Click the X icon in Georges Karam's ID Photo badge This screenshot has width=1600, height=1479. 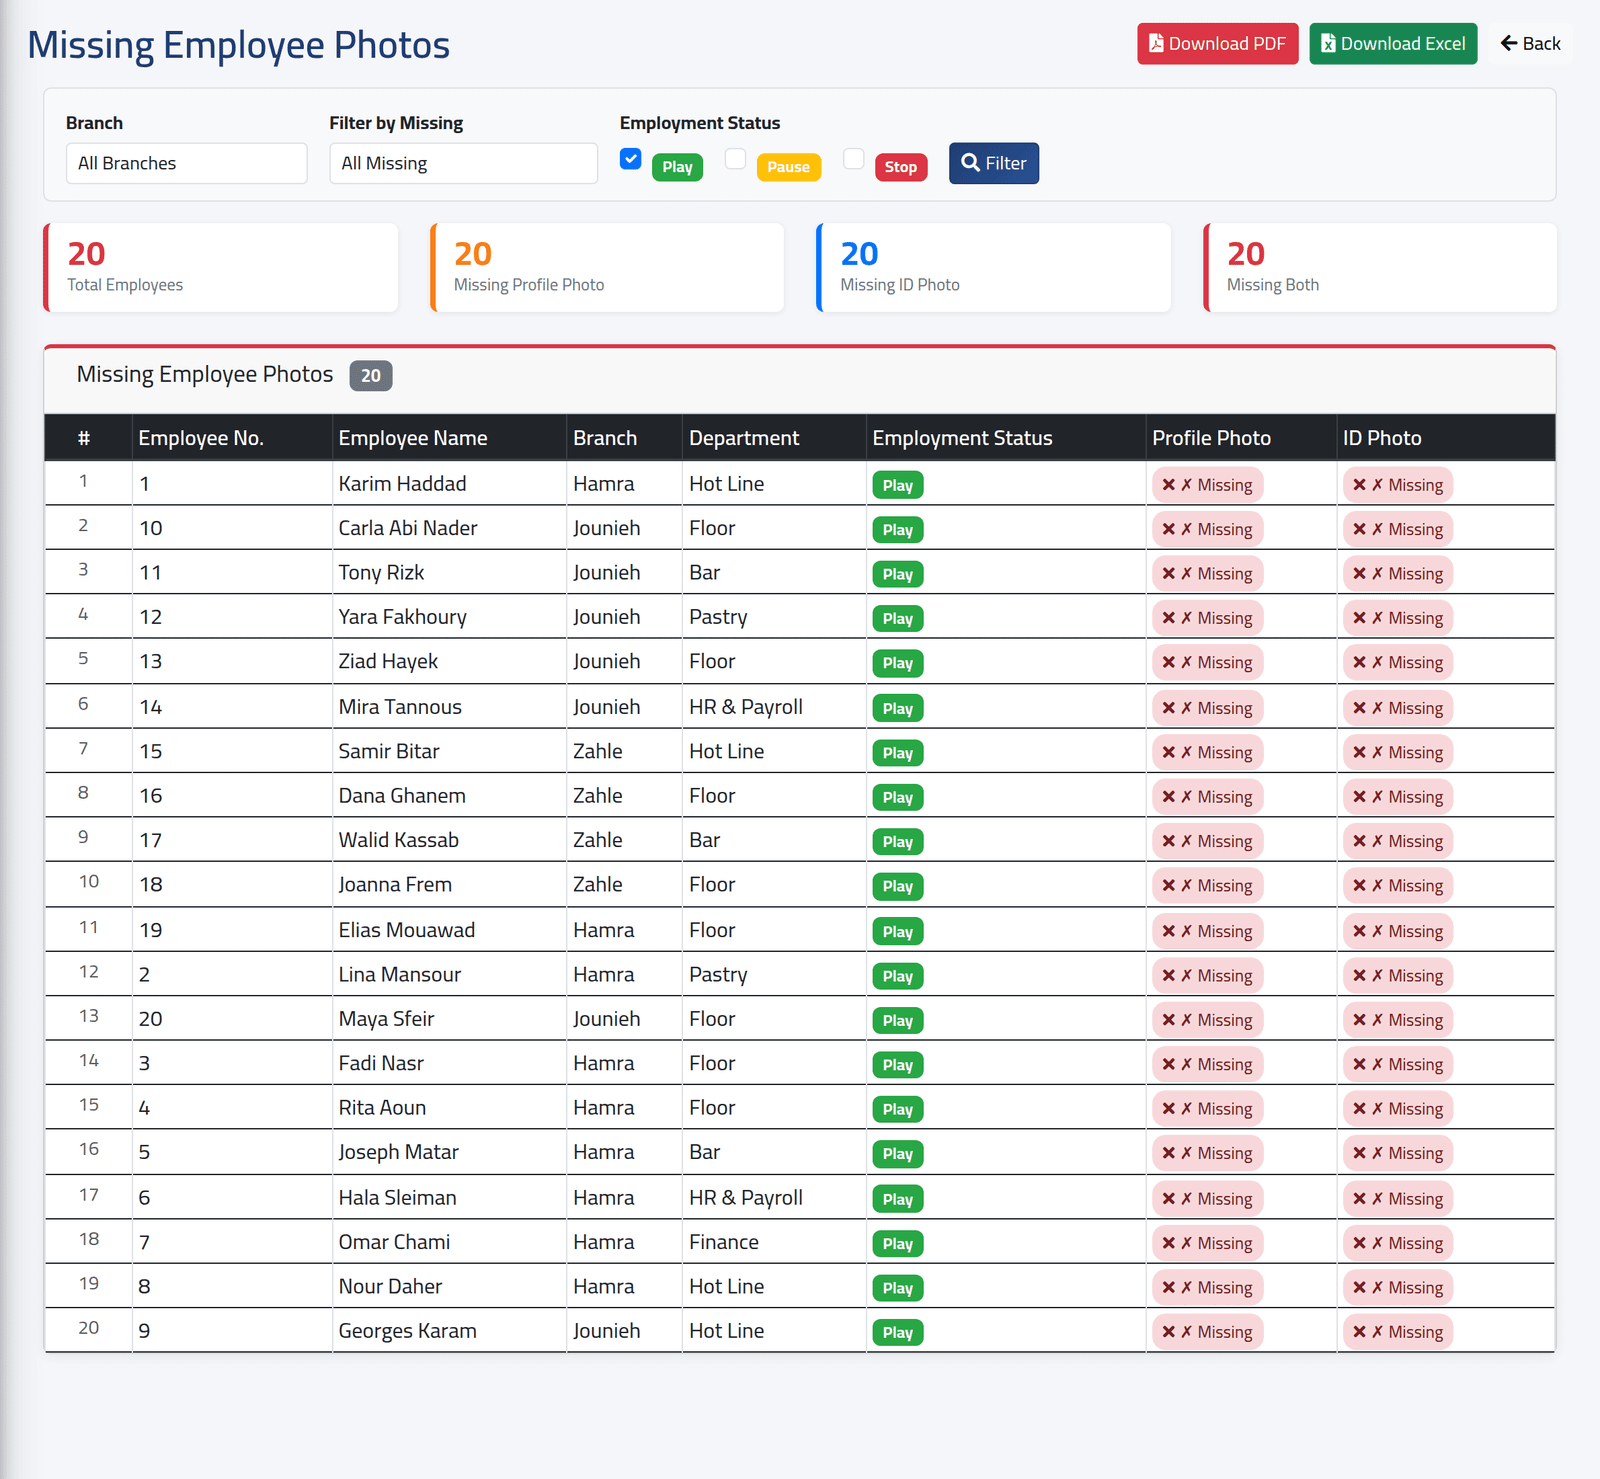1359,1331
